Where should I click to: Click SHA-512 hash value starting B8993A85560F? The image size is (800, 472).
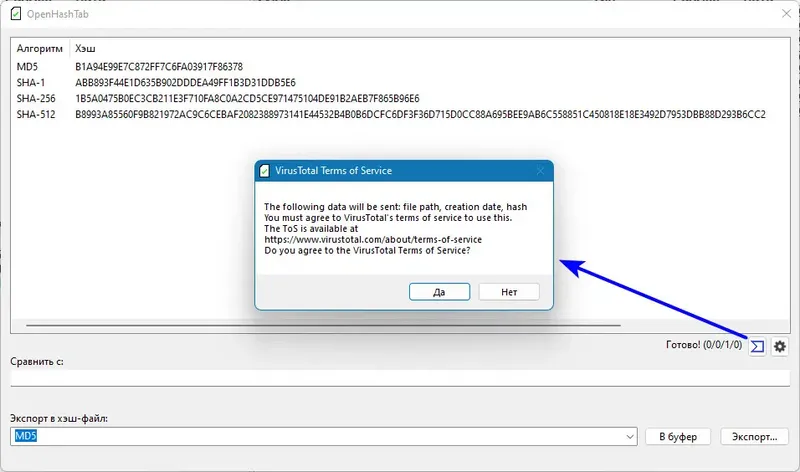pyautogui.click(x=420, y=114)
